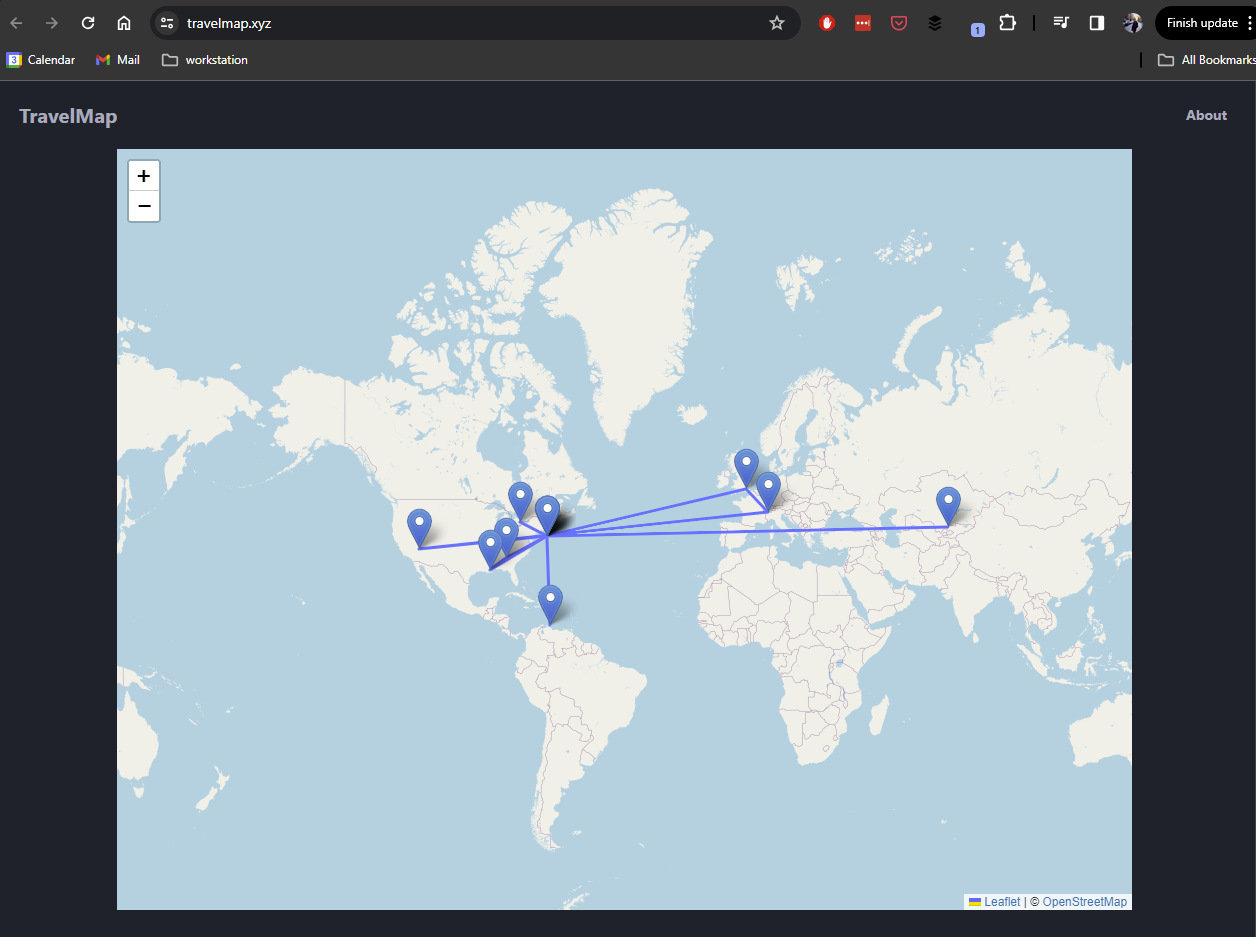The height and width of the screenshot is (937, 1256).
Task: Open the OpenStreetMap attribution link
Action: tap(1085, 901)
